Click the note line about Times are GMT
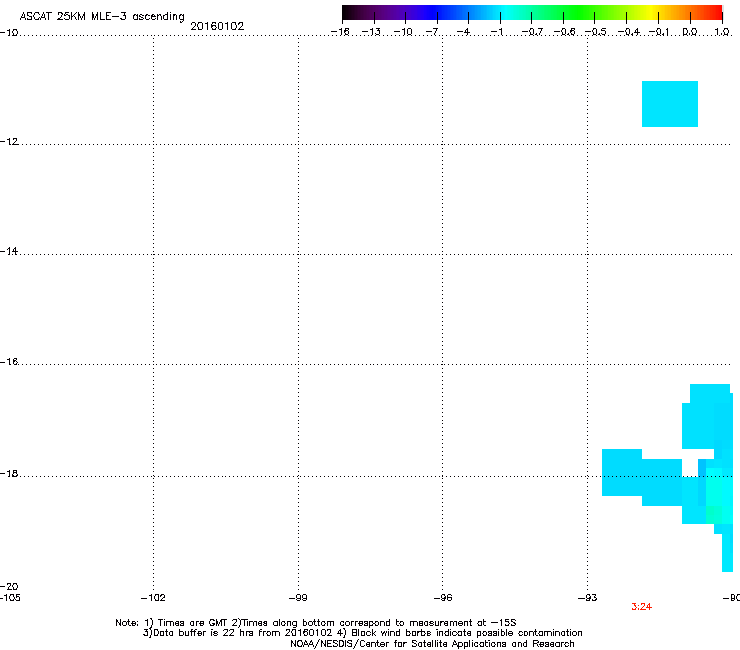 point(316,623)
